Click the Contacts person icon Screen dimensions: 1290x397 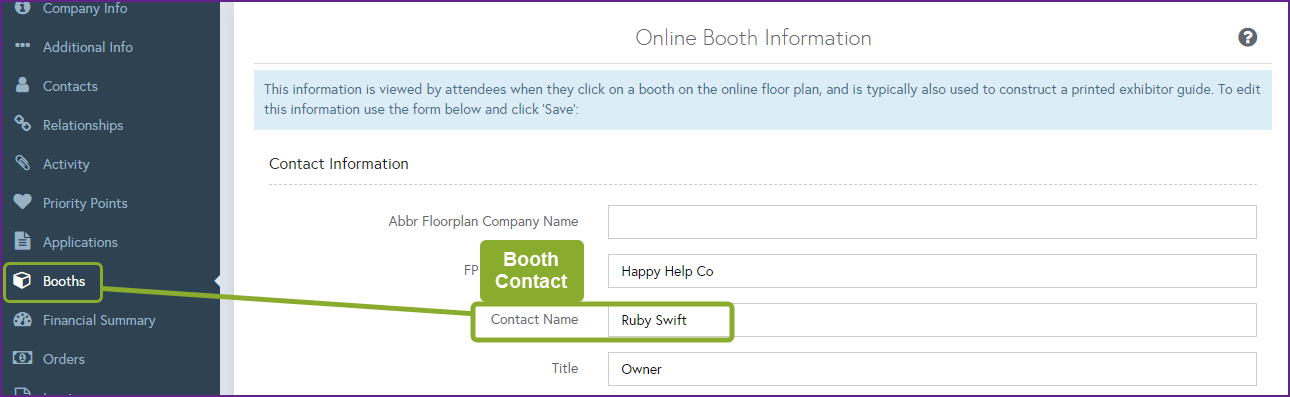22,86
